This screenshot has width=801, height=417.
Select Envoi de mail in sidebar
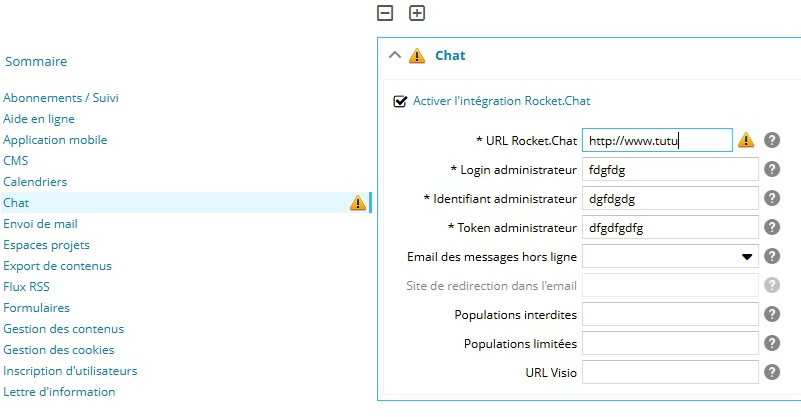(x=40, y=224)
